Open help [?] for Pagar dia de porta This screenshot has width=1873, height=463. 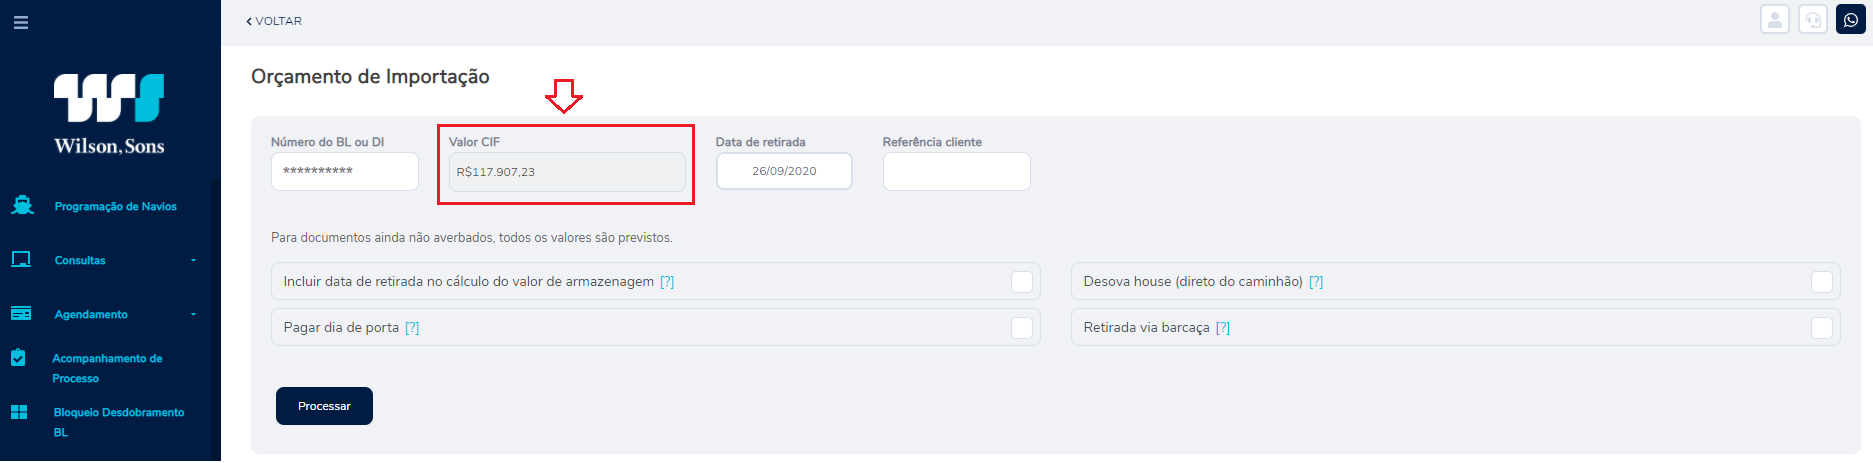click(x=412, y=328)
